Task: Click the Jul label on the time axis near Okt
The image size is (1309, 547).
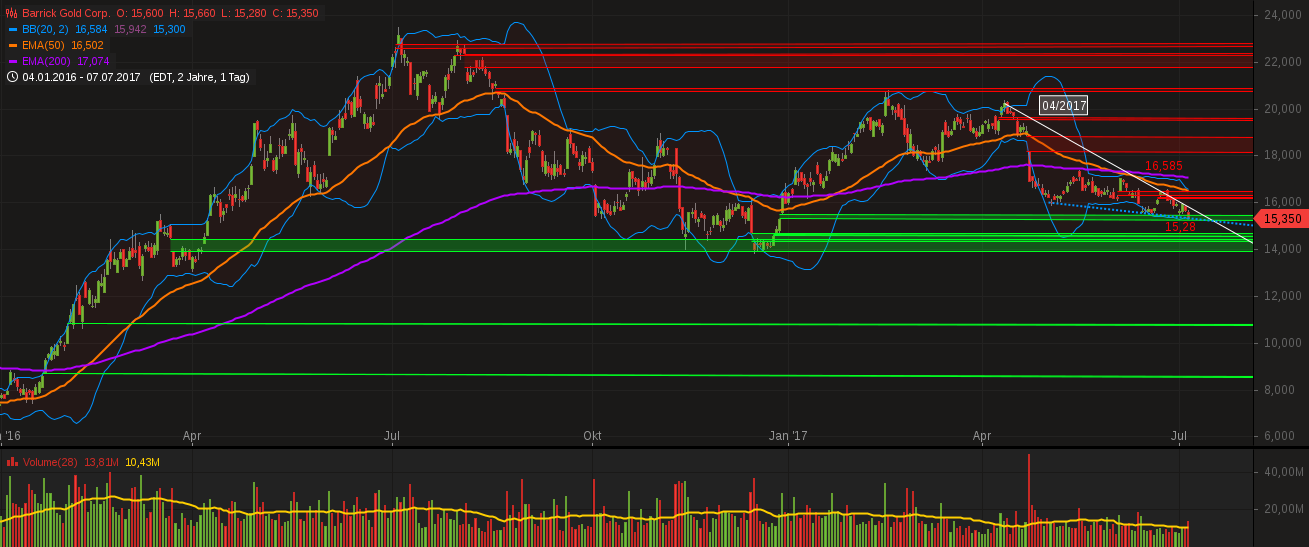Action: 393,436
